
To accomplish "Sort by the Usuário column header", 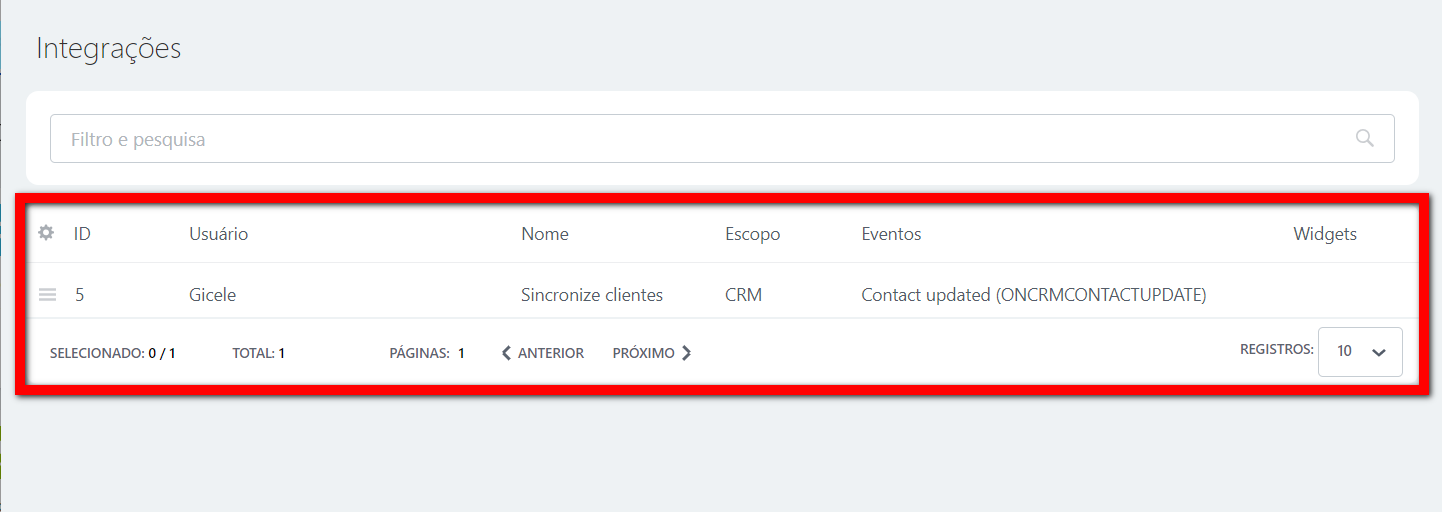I will point(218,234).
